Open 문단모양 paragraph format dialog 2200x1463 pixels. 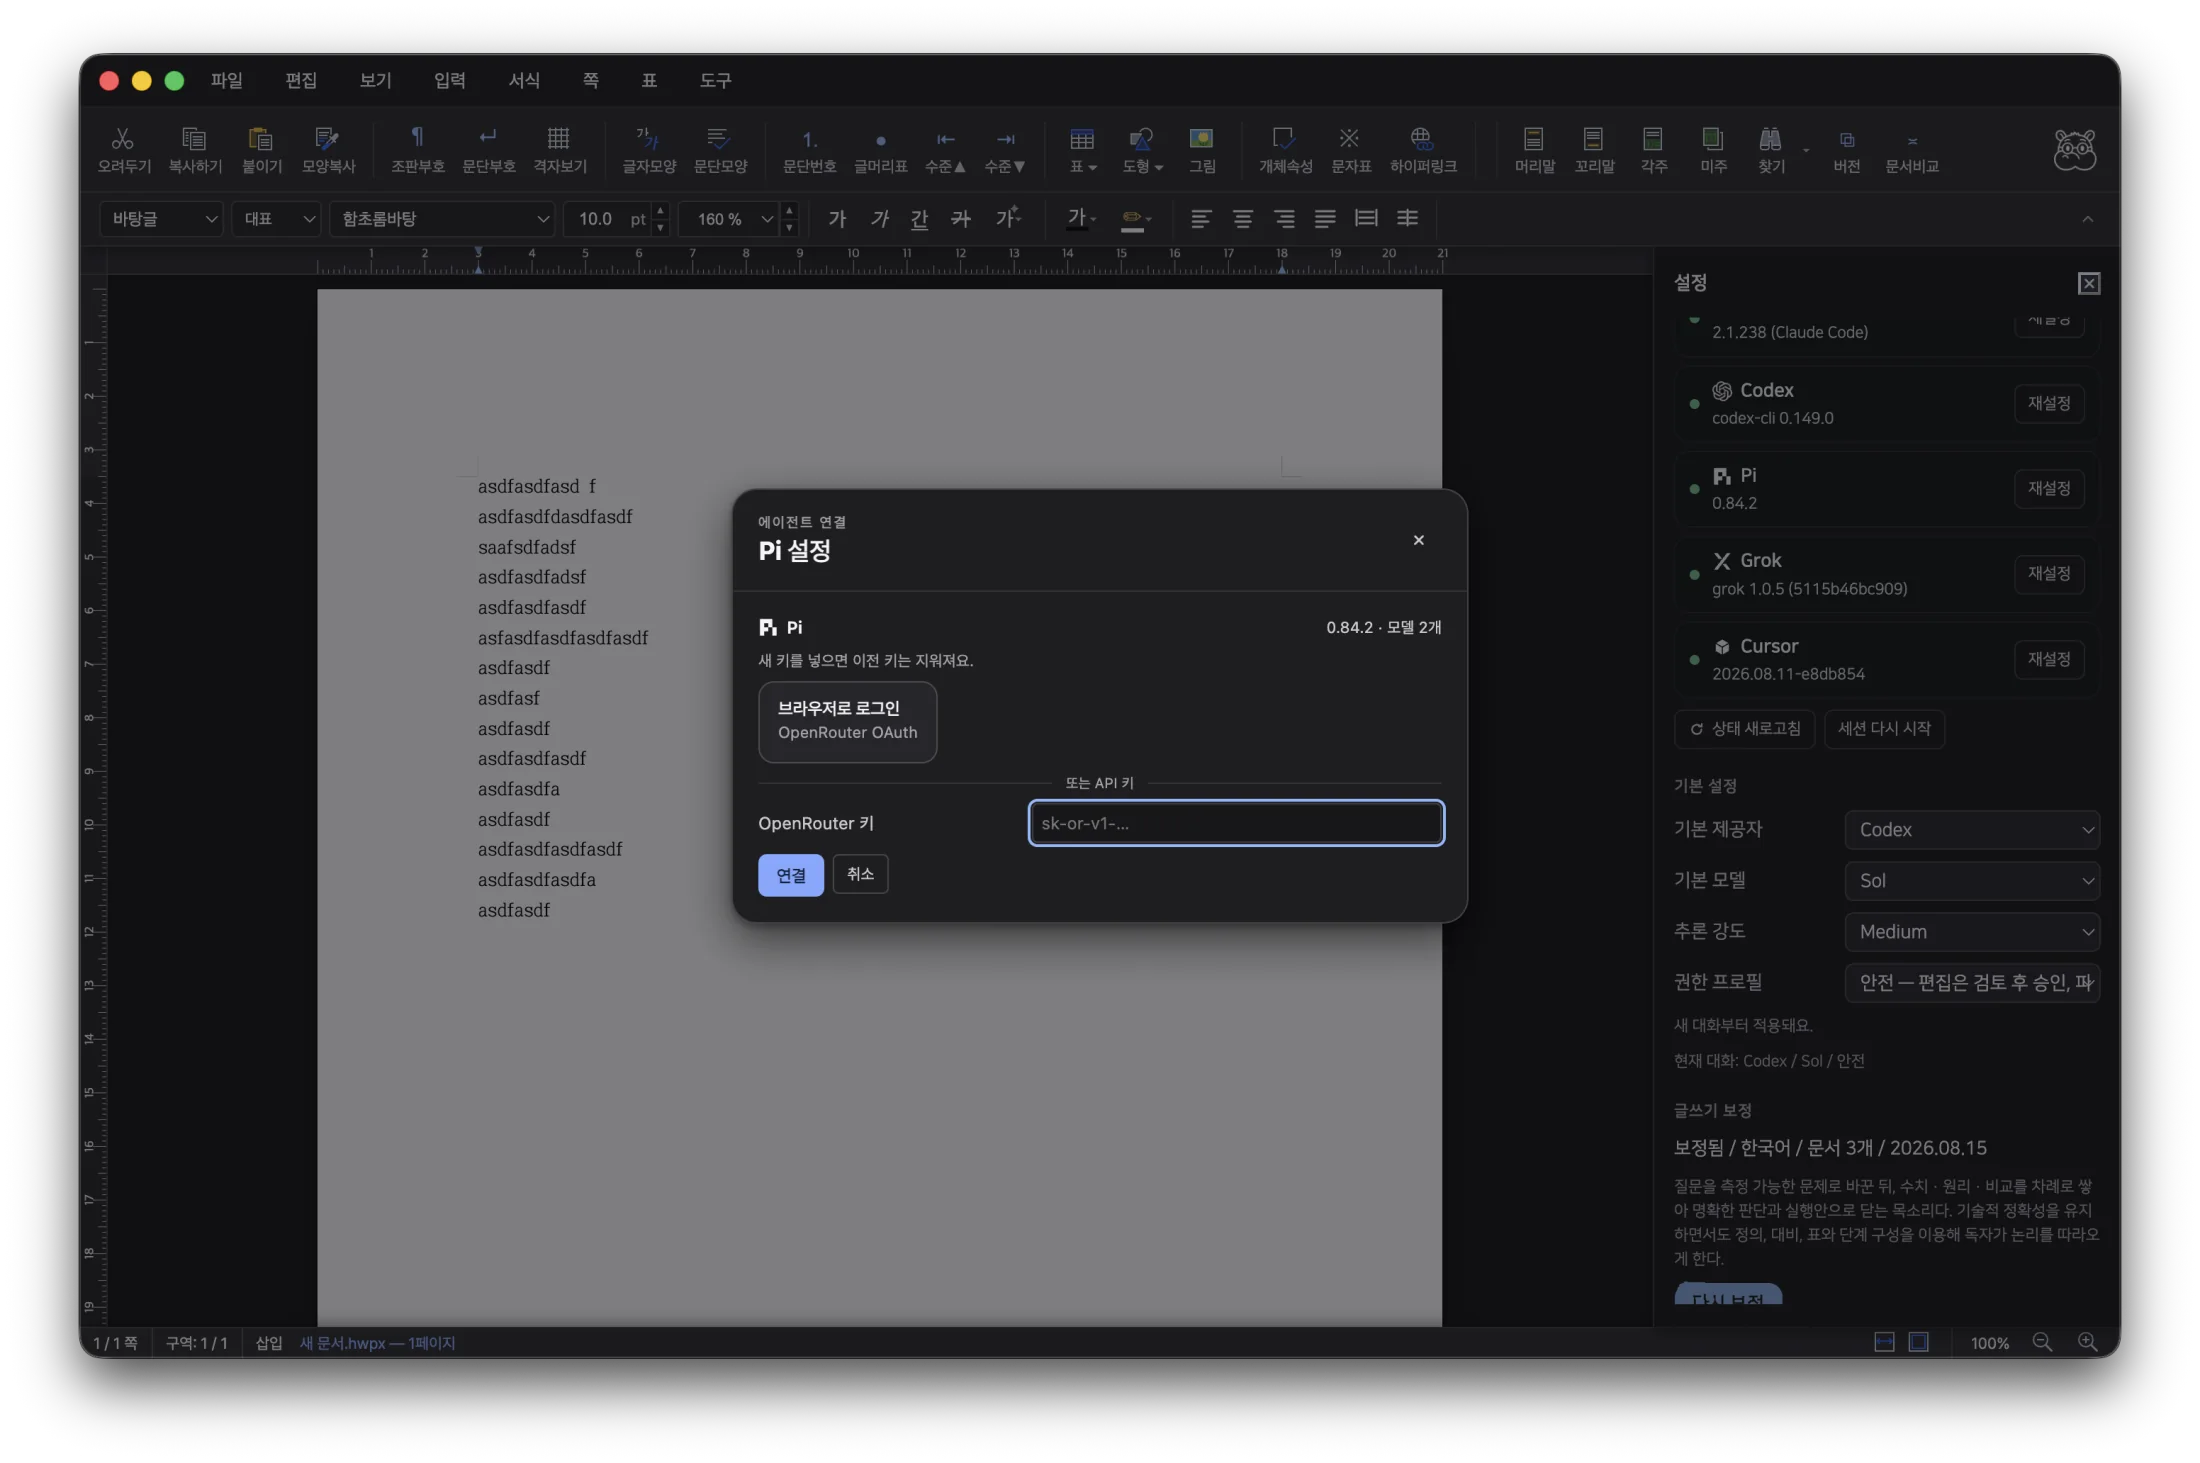click(x=720, y=148)
